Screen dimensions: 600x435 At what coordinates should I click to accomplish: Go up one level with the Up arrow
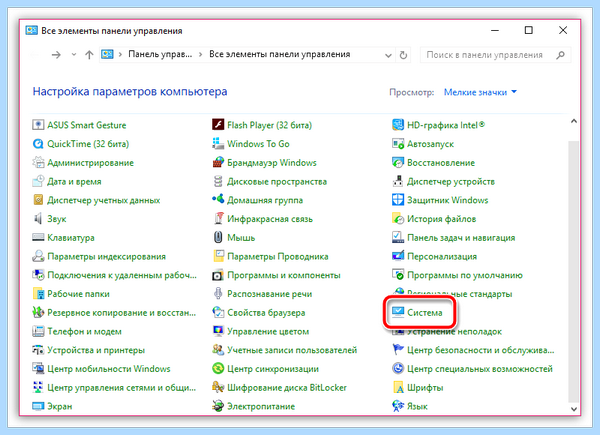[x=89, y=55]
